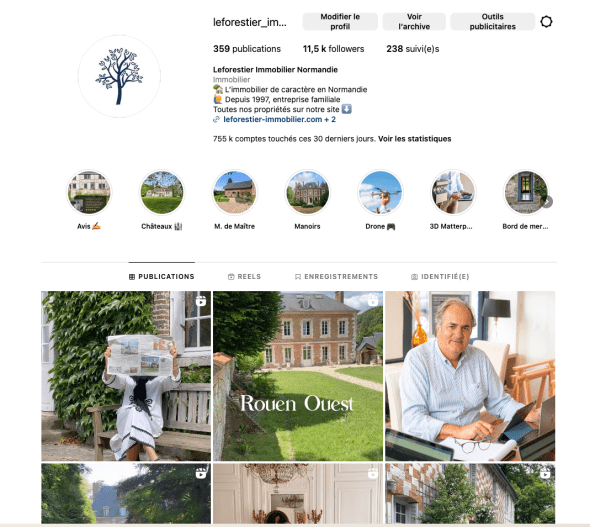
Task: Open the Châteaux story highlight
Action: [162, 192]
